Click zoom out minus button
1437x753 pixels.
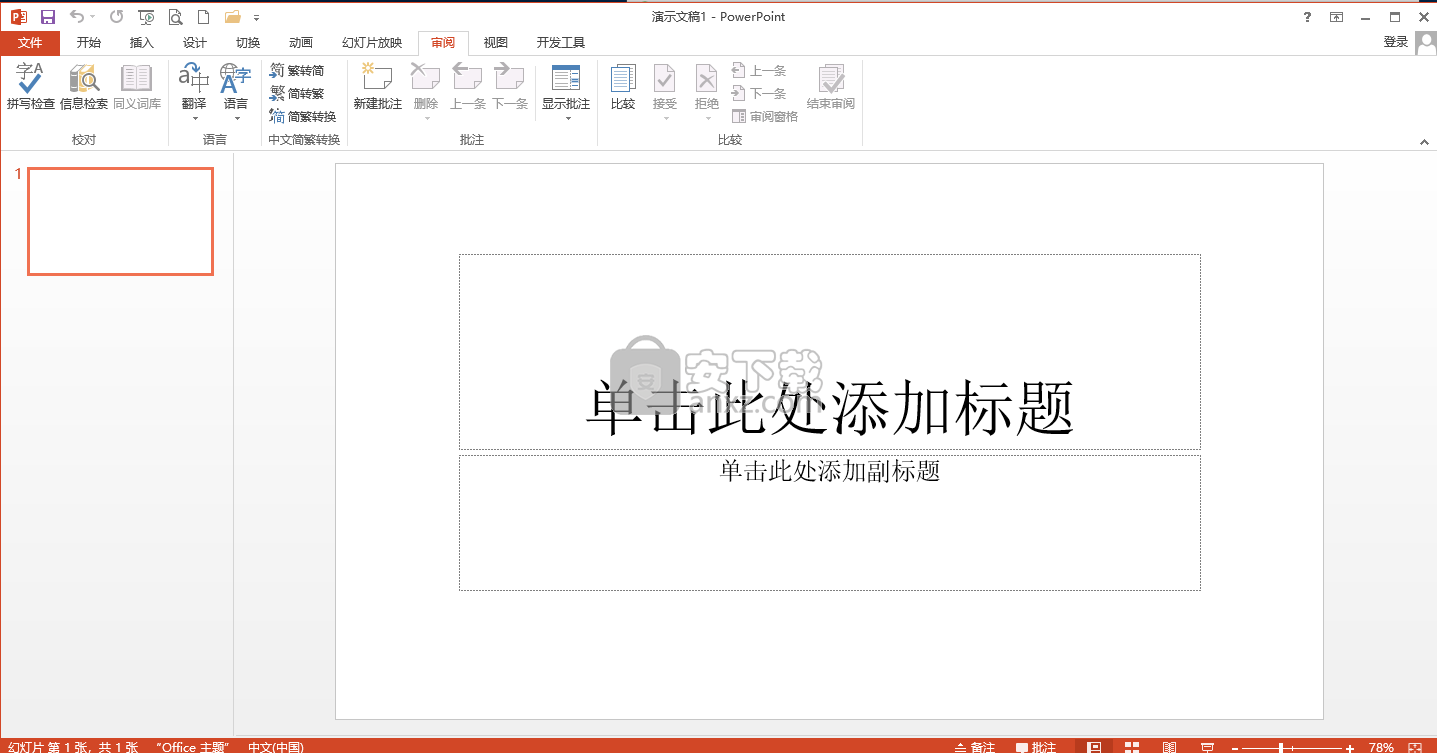(1236, 747)
